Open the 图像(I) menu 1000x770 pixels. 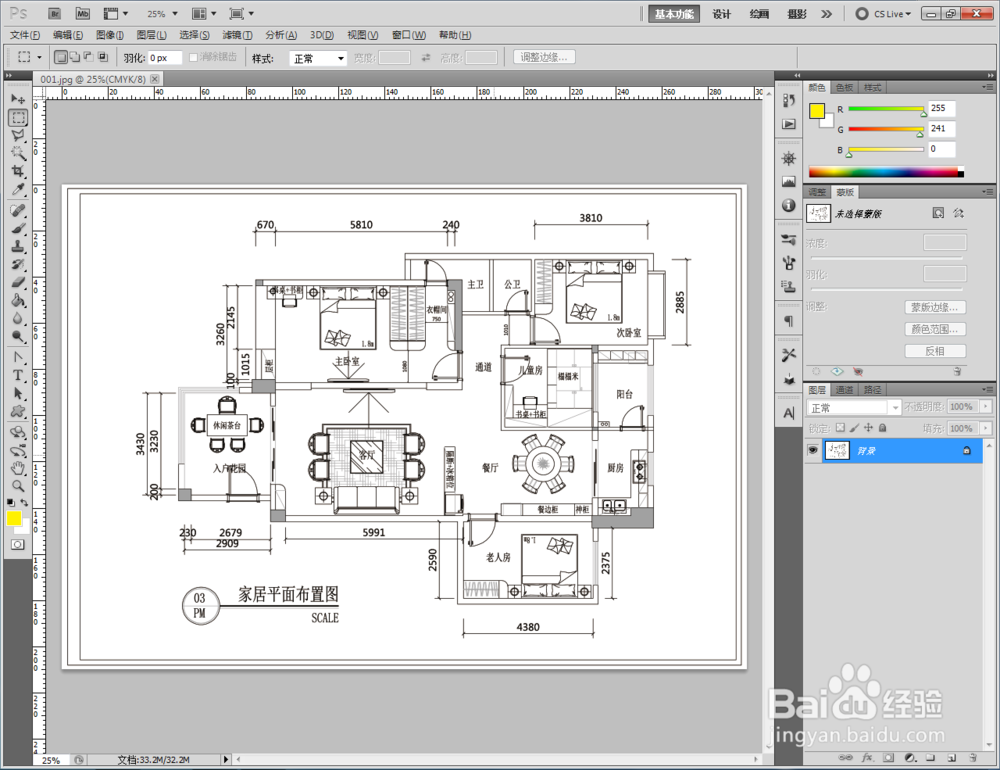(110, 35)
